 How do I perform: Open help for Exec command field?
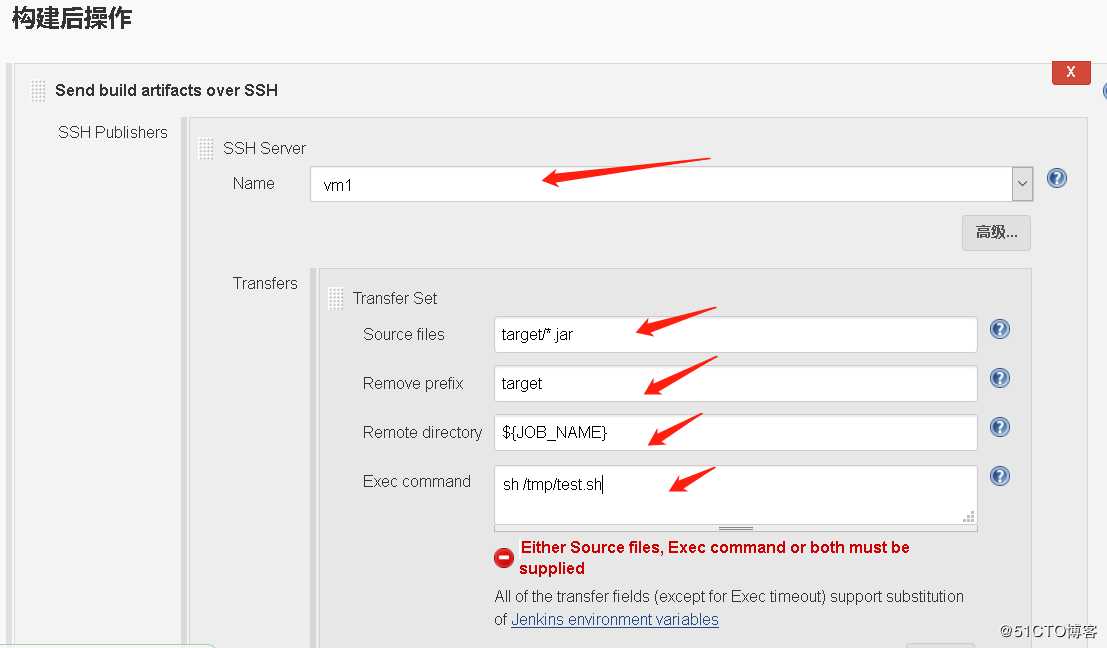point(1000,476)
